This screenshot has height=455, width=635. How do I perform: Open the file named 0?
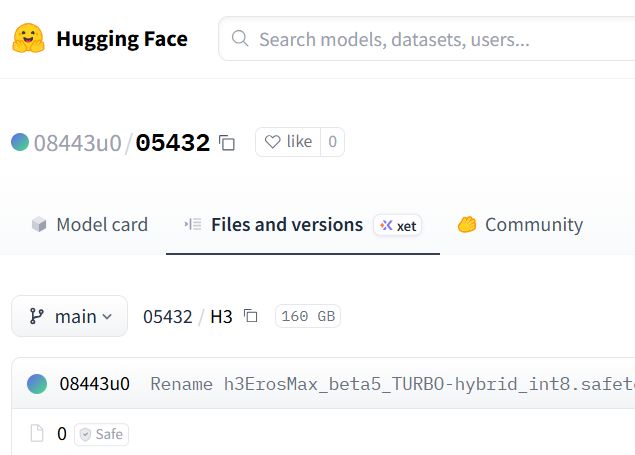pos(62,434)
